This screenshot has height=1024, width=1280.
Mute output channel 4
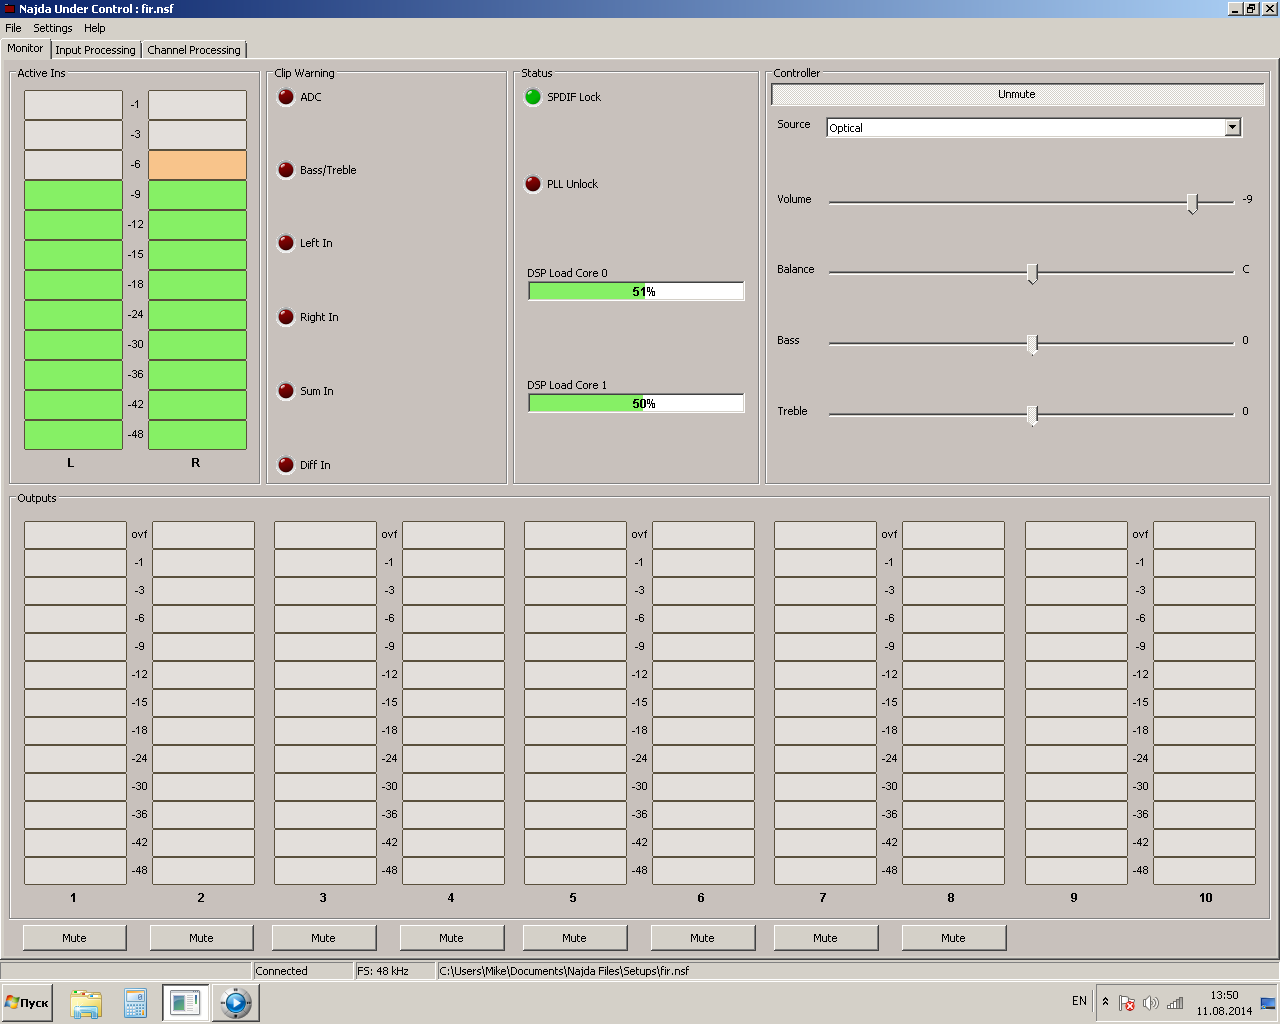pos(451,938)
